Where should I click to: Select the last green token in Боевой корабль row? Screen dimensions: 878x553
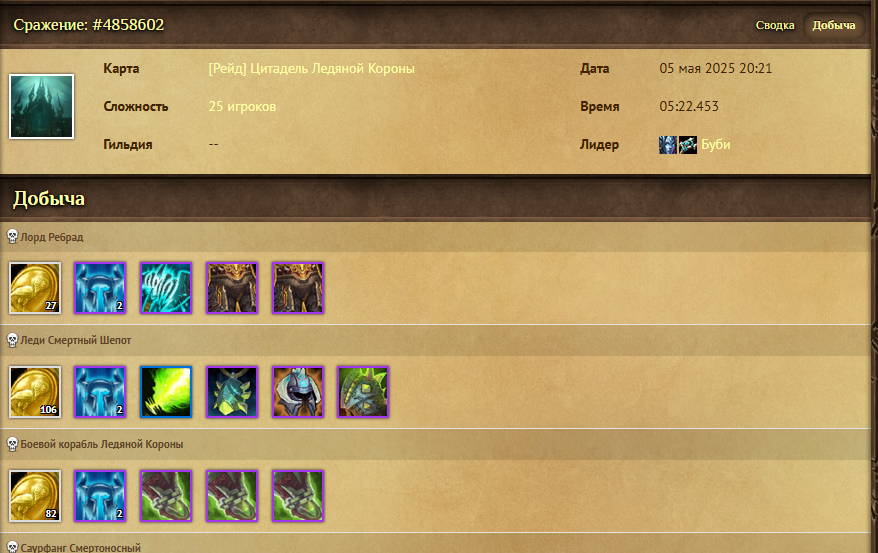[x=298, y=496]
